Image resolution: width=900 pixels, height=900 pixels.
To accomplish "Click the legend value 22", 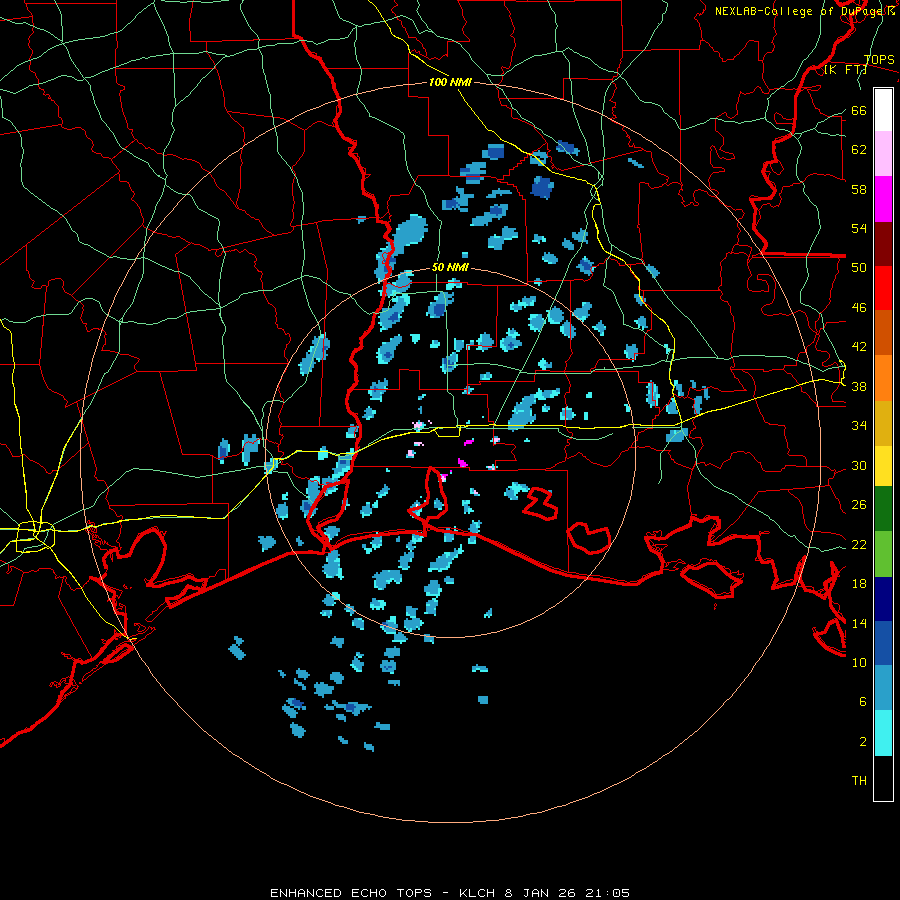I will coord(859,544).
